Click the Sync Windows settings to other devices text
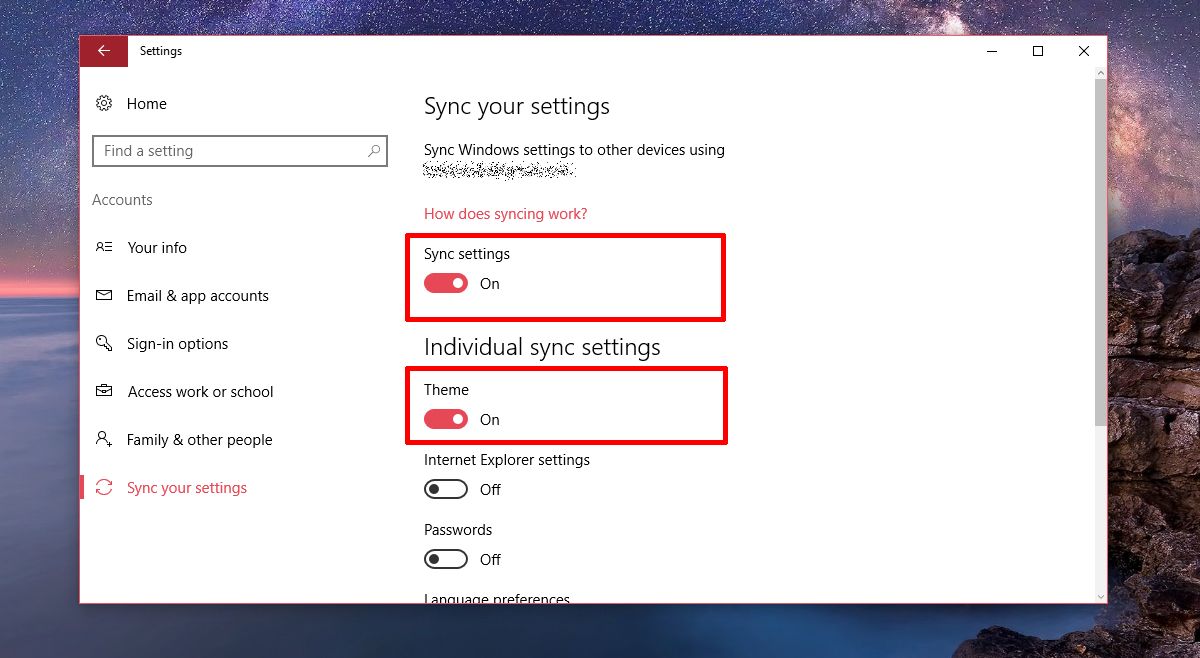This screenshot has height=658, width=1200. pos(574,150)
